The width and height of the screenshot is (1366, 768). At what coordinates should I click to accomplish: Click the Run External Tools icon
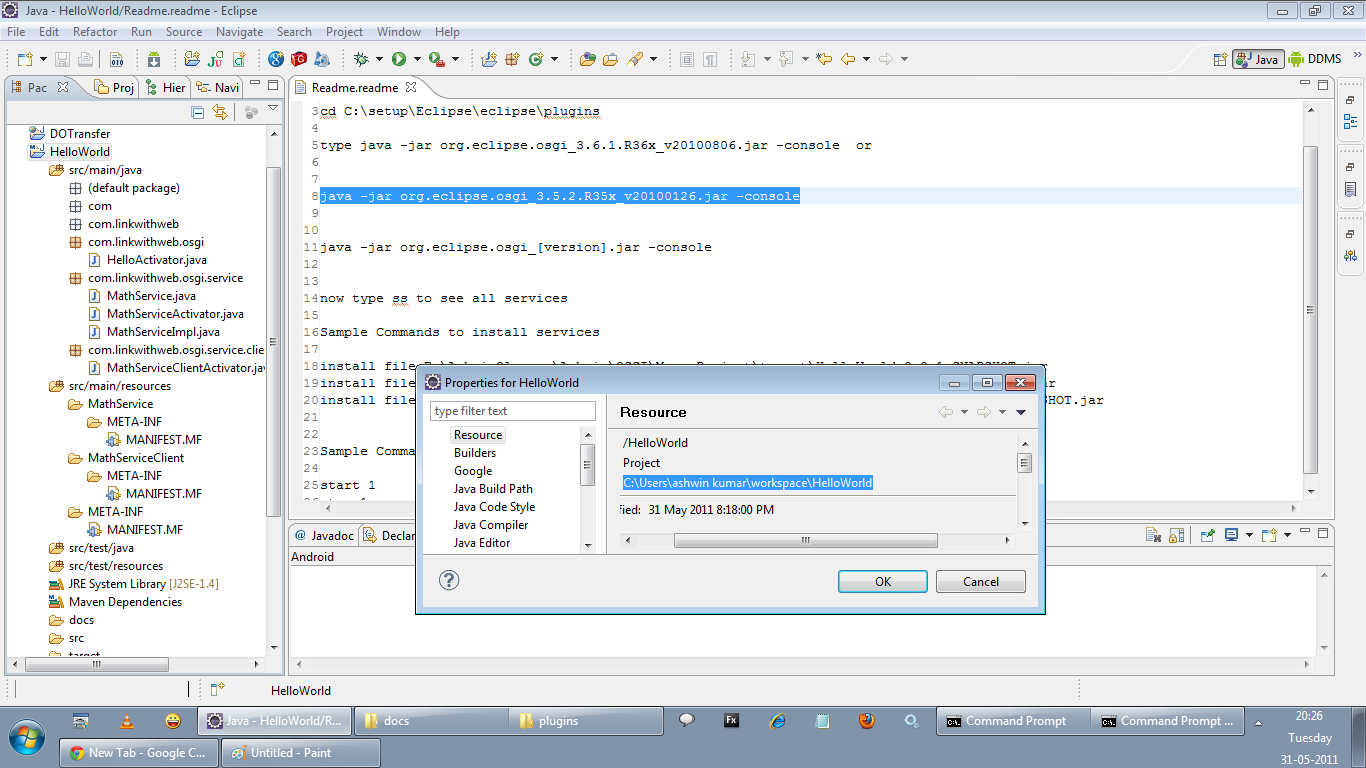click(437, 59)
